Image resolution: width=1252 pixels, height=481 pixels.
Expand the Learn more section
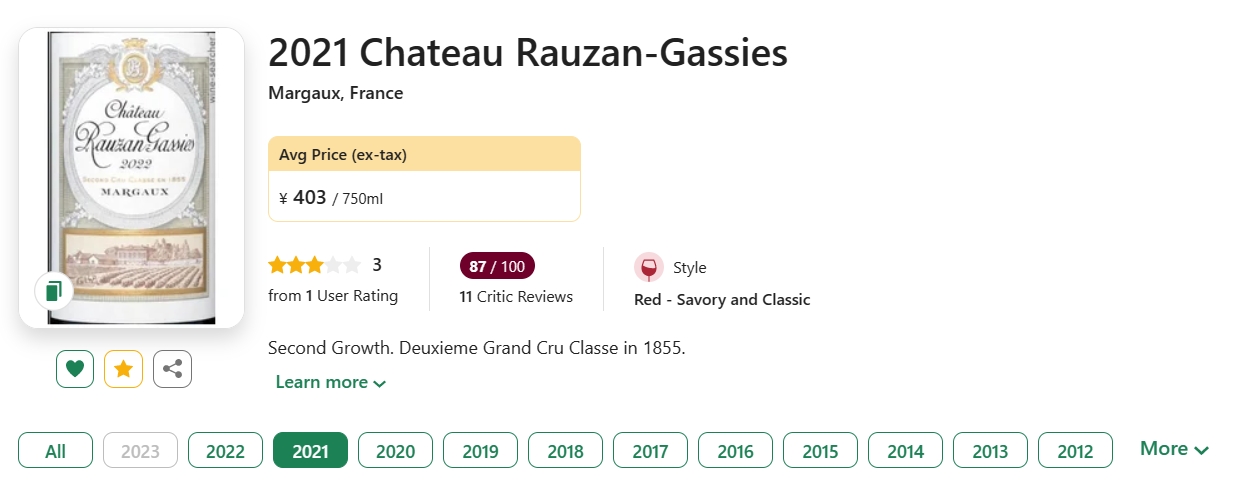click(331, 382)
